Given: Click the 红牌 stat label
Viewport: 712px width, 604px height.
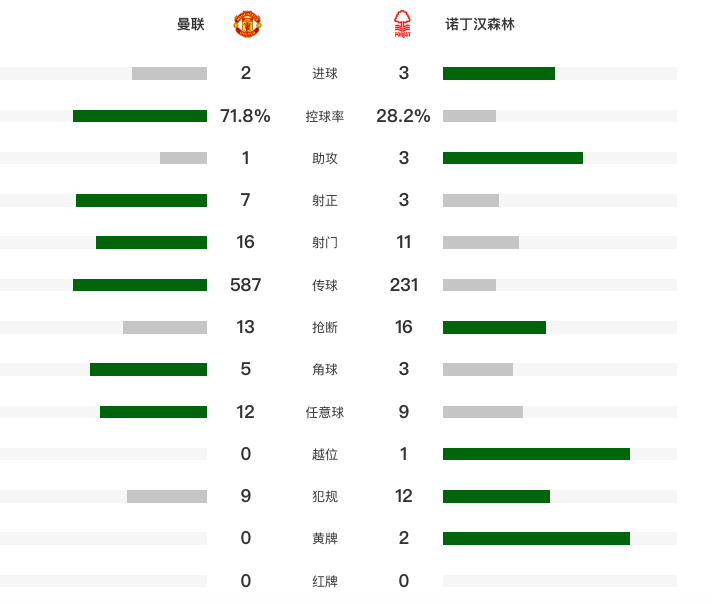Looking at the screenshot, I should (325, 581).
